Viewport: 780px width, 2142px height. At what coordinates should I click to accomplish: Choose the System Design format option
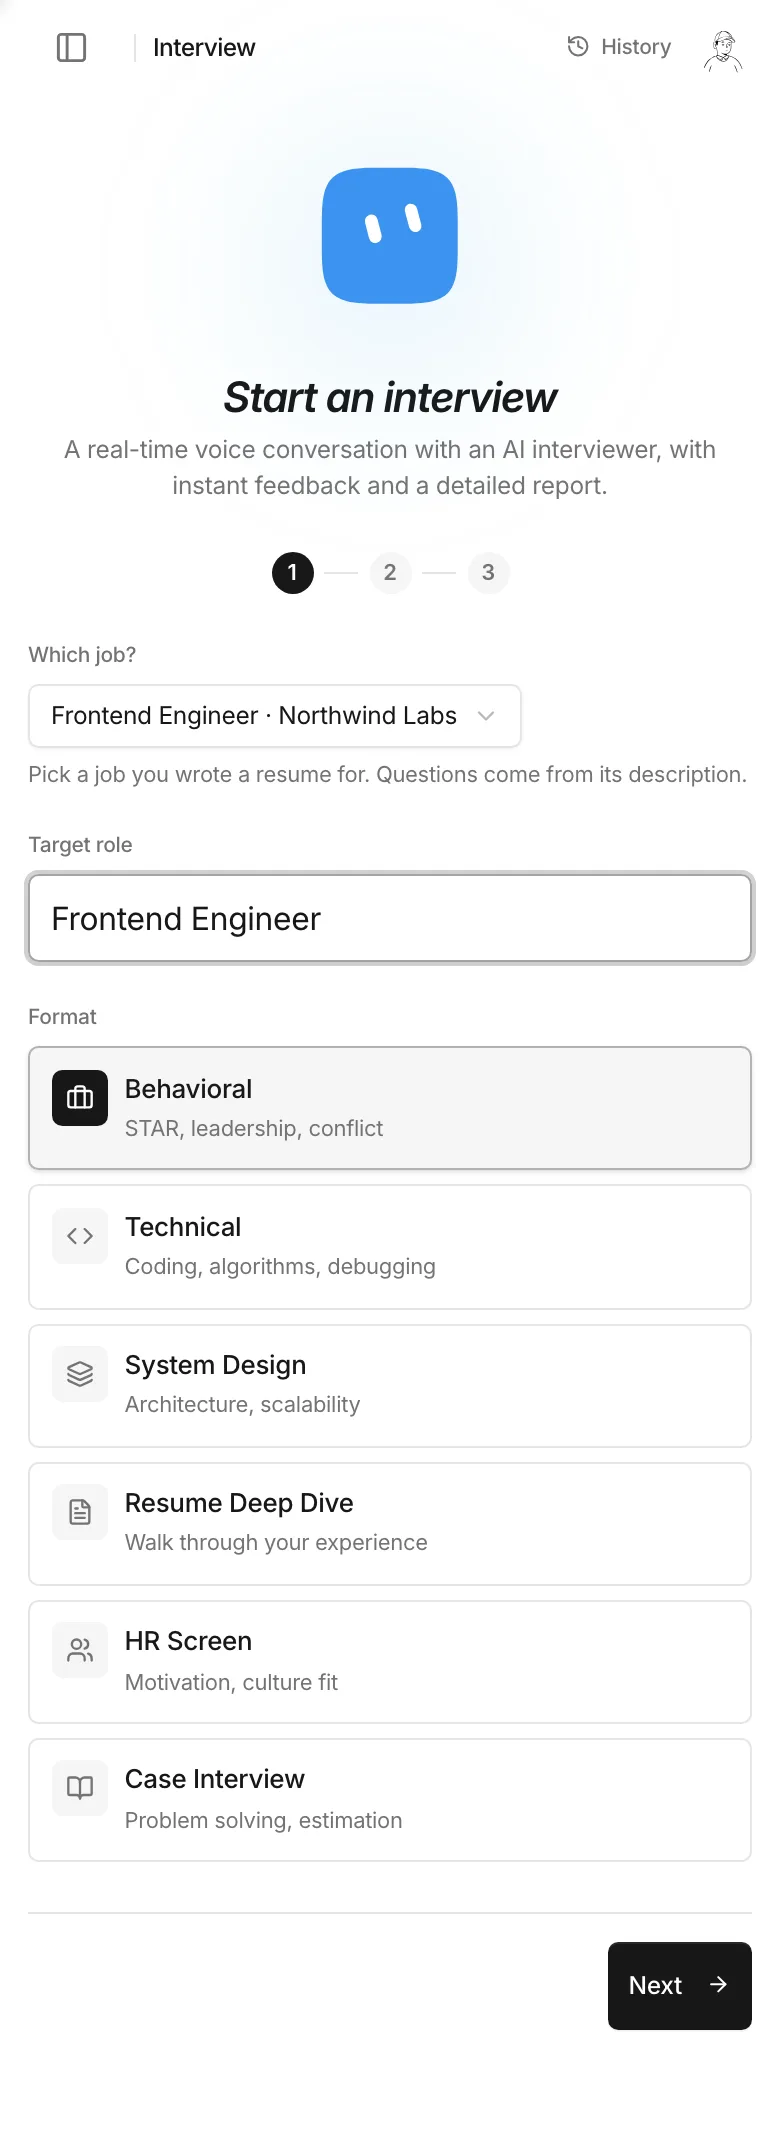pyautogui.click(x=390, y=1386)
